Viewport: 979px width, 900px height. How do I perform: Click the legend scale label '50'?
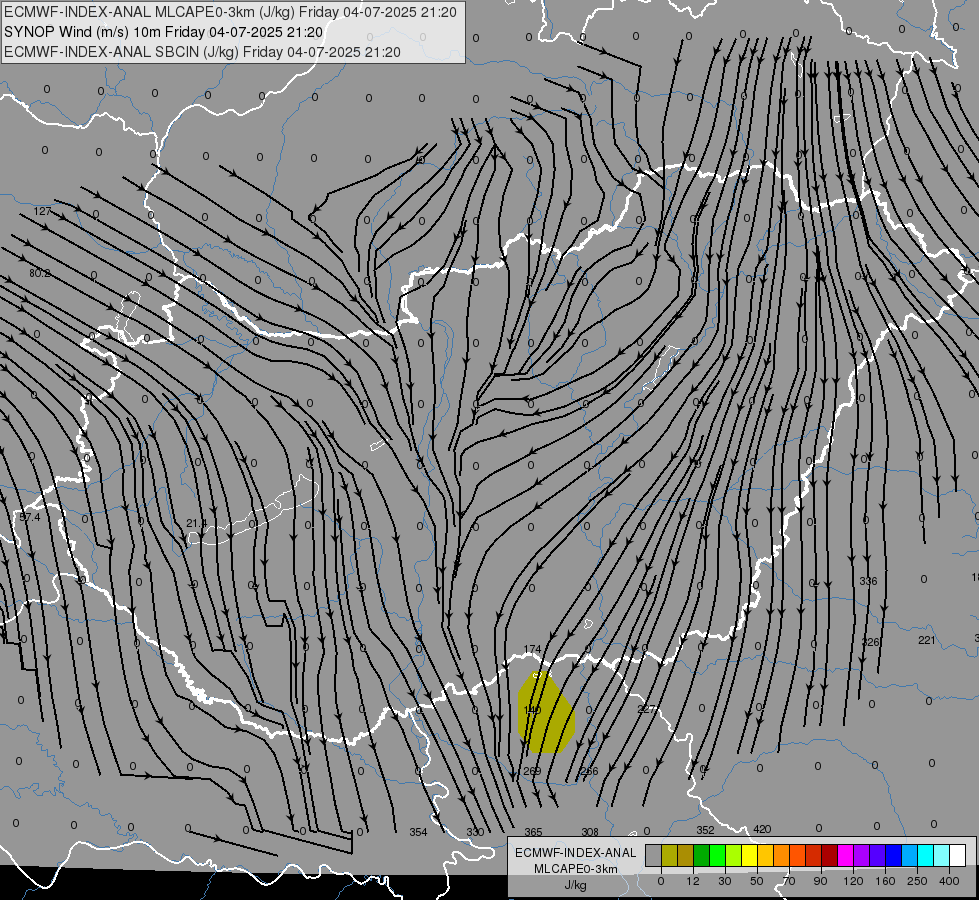757,881
